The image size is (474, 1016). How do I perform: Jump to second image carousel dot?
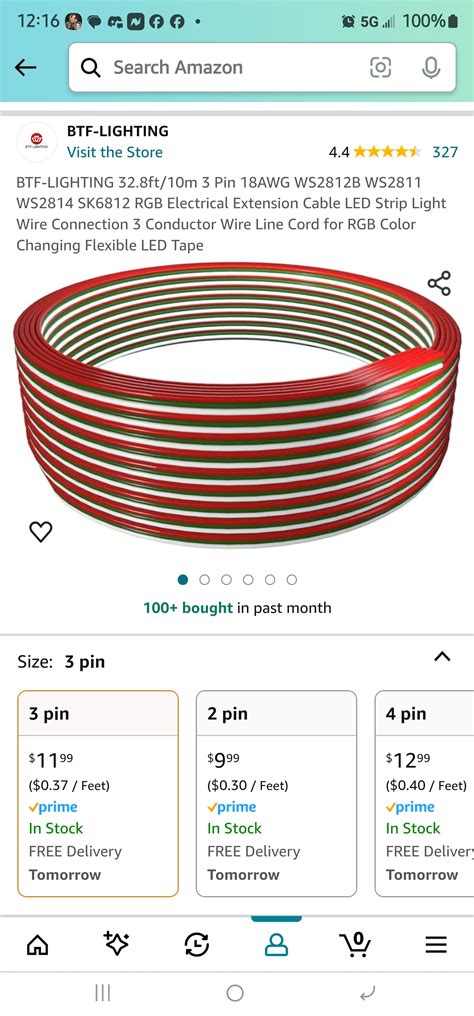click(x=205, y=580)
